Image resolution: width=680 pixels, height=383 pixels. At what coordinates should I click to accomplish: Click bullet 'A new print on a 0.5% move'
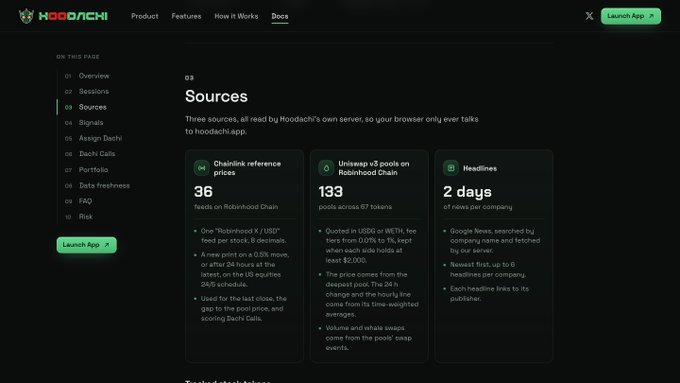coord(245,269)
